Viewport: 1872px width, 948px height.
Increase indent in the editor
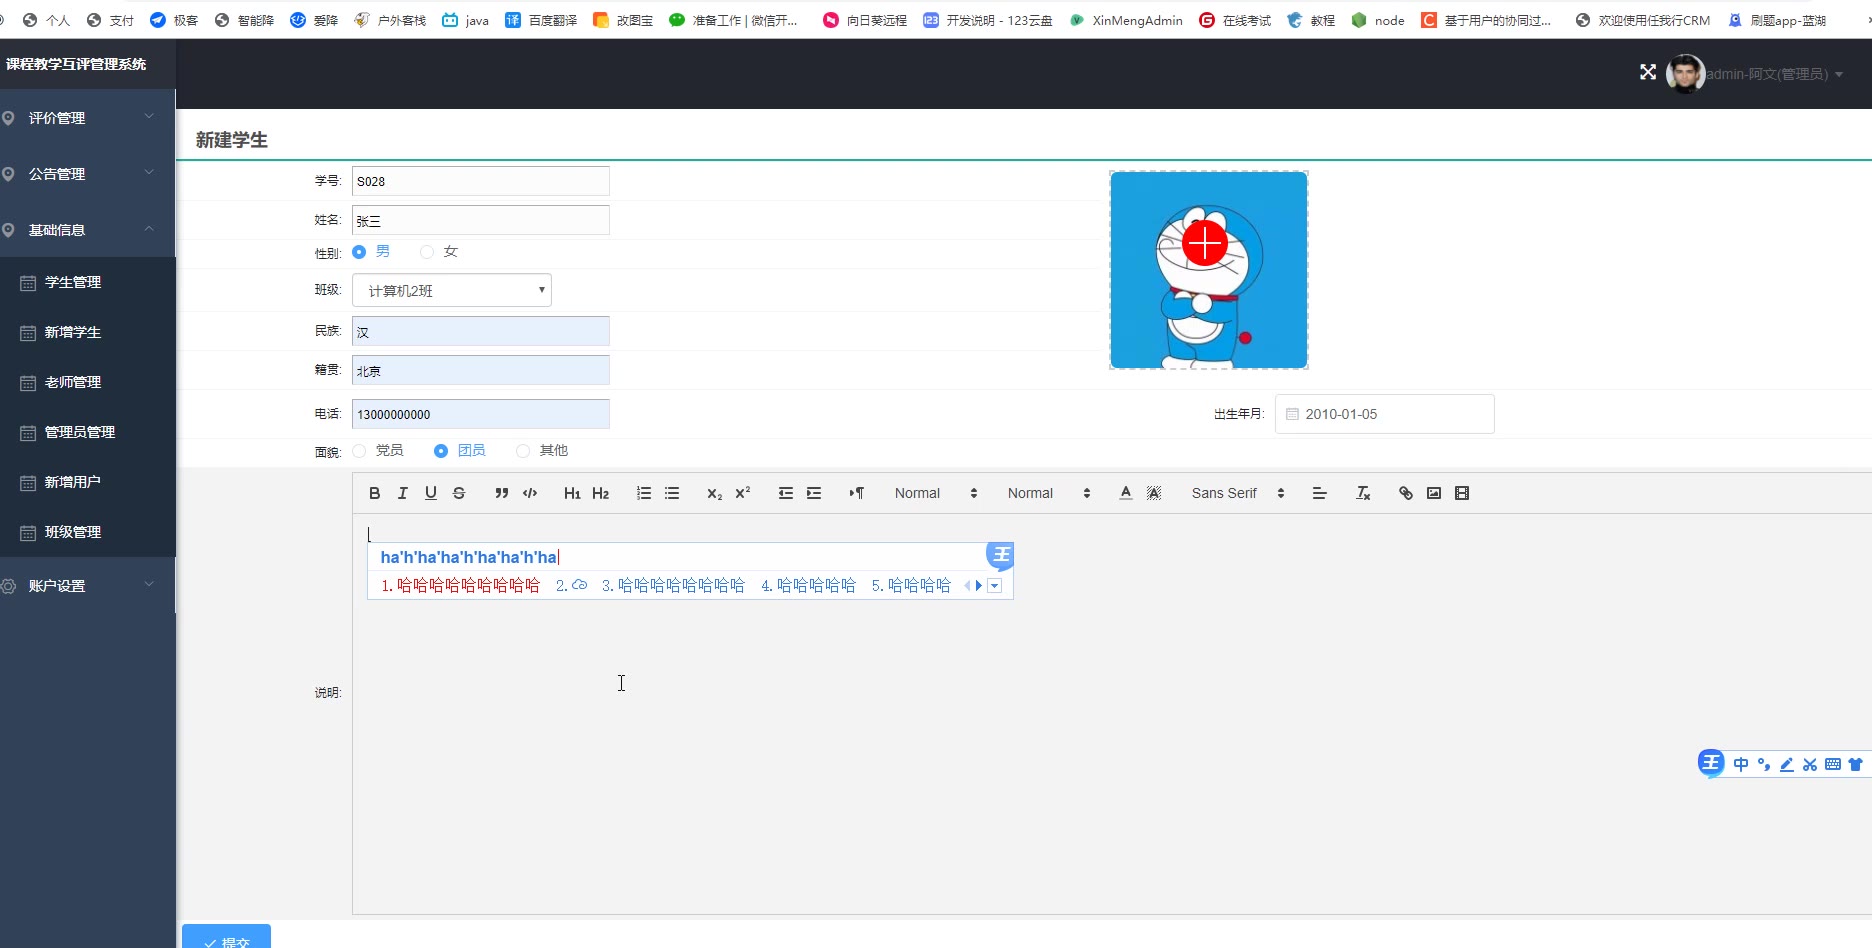pyautogui.click(x=814, y=493)
